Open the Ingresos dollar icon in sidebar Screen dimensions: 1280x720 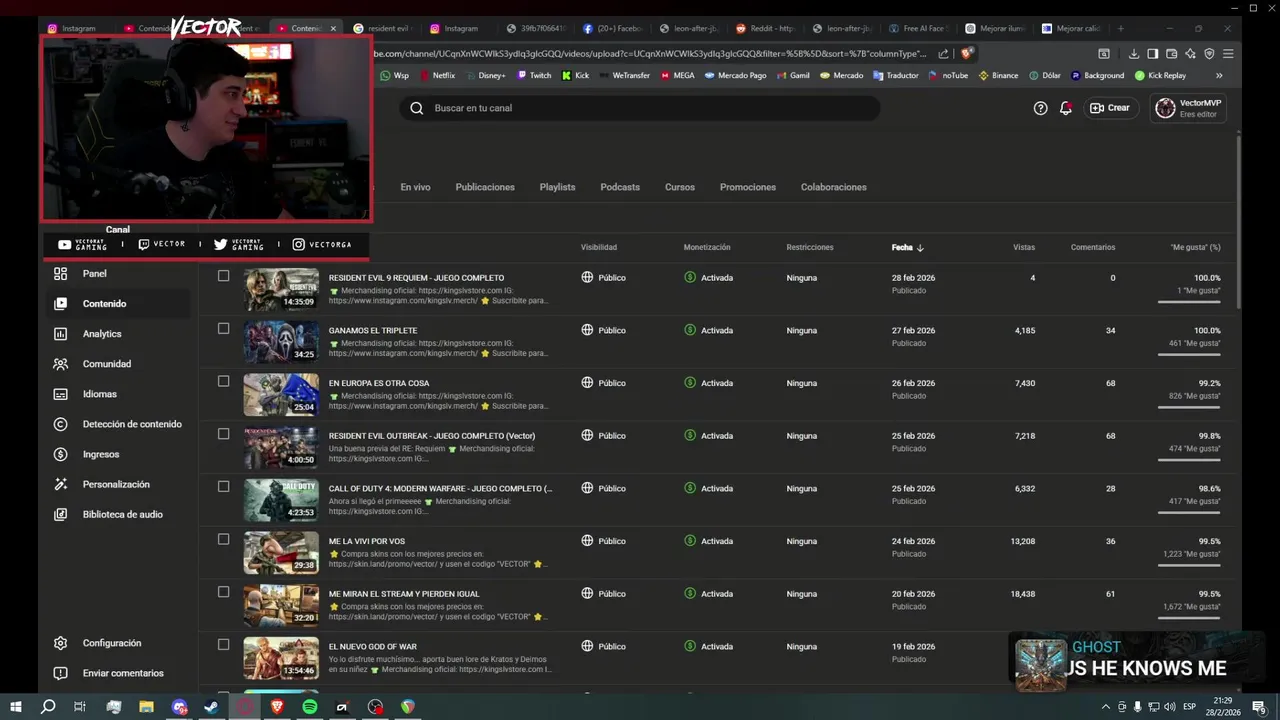61,454
